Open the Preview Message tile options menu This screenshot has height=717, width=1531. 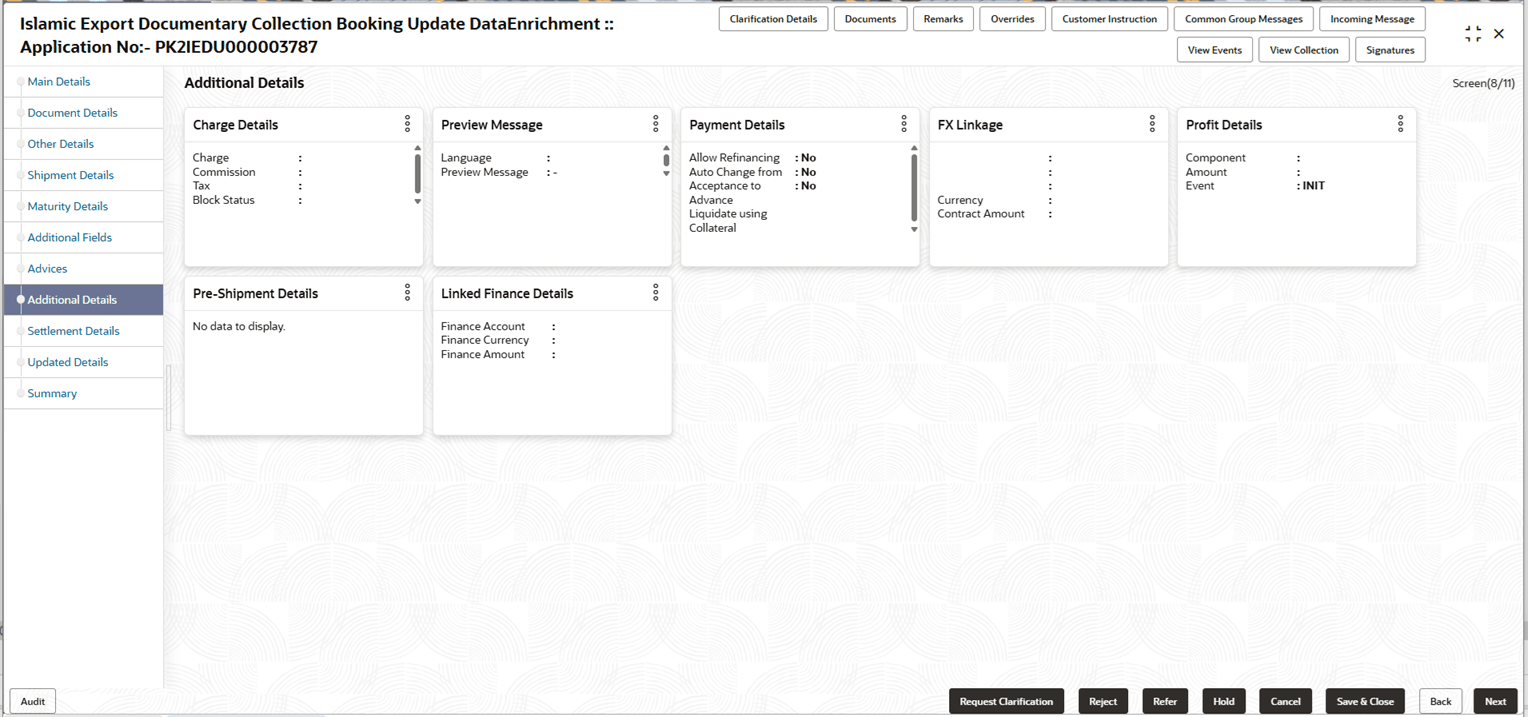[656, 124]
